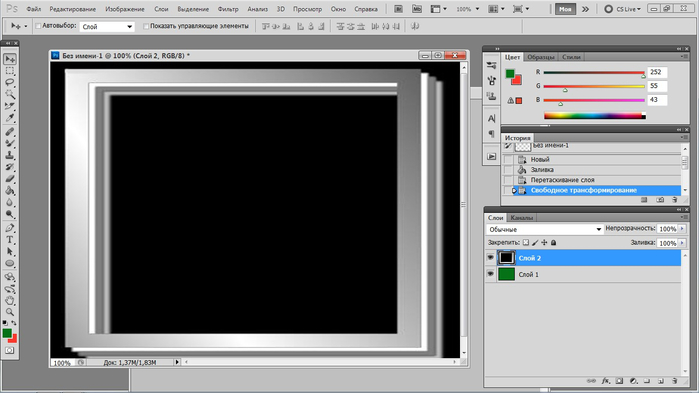Image resolution: width=699 pixels, height=393 pixels.
Task: Open the Файл menu
Action: (33, 9)
